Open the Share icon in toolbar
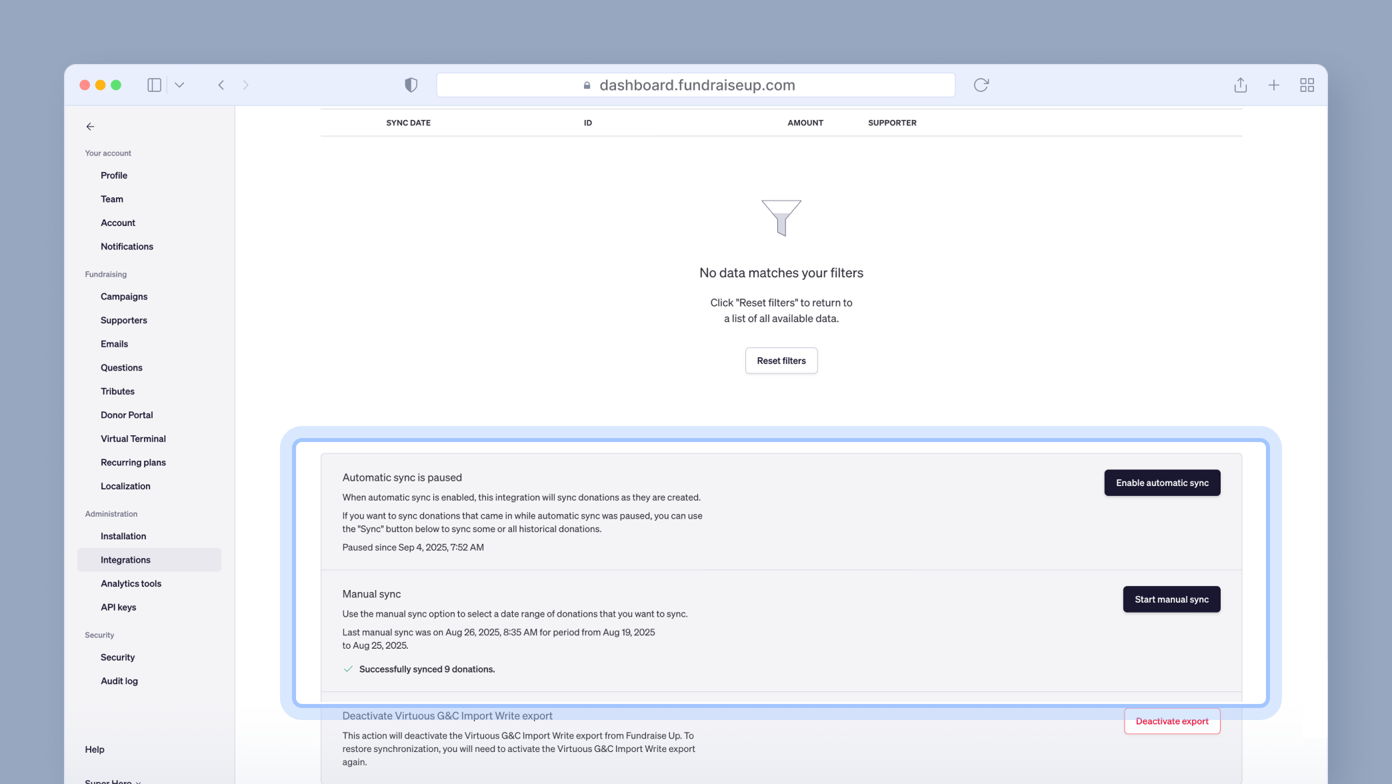The width and height of the screenshot is (1392, 784). click(1240, 85)
